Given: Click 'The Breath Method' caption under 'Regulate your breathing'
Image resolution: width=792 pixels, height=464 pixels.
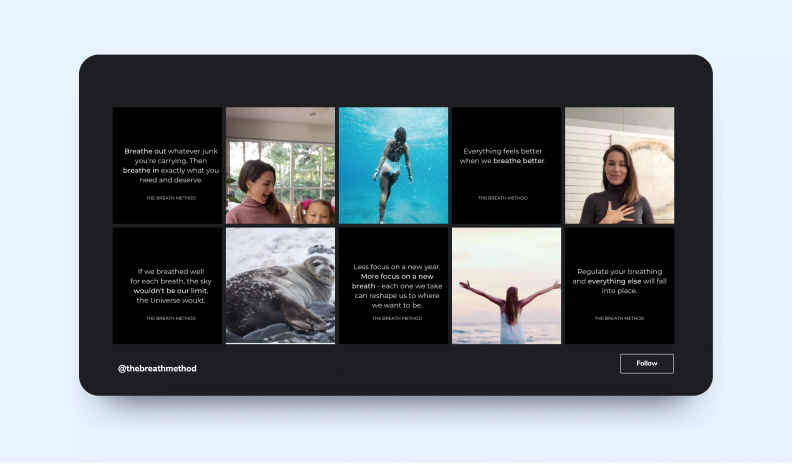Looking at the screenshot, I should tap(619, 318).
